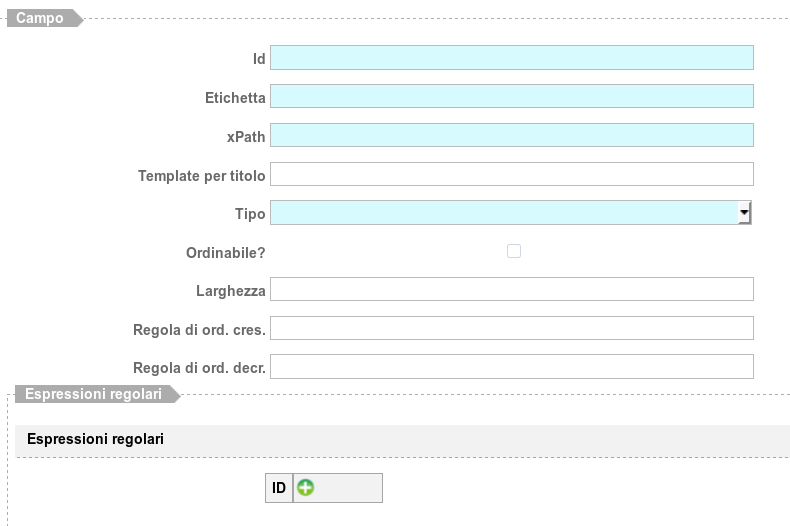Click the Etichetta field label
790x526 pixels.
pos(228,98)
